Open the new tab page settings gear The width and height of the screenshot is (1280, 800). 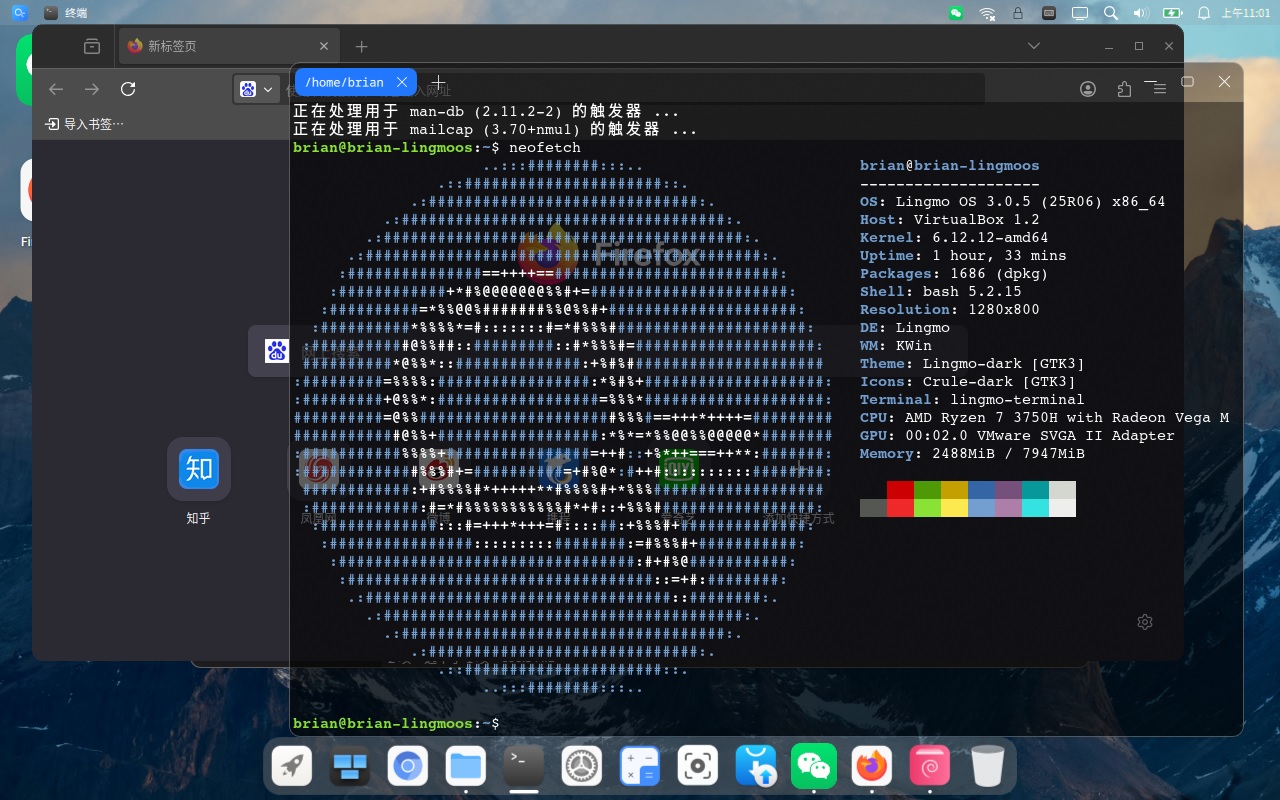coord(1145,622)
